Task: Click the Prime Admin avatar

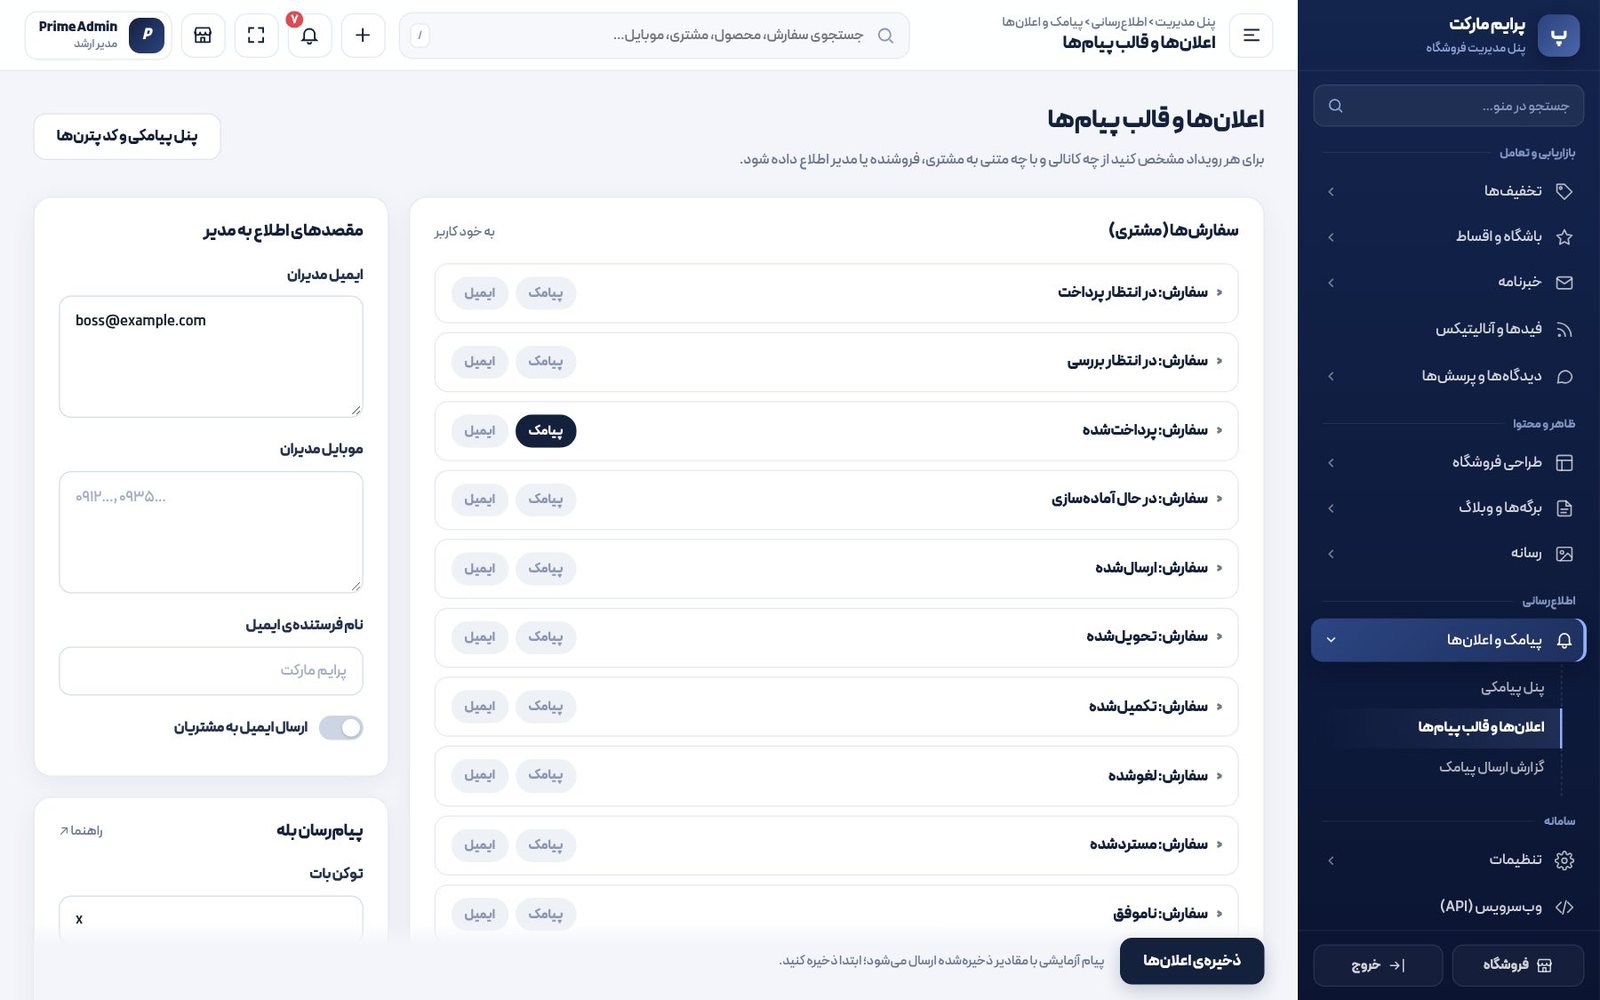Action: point(147,35)
